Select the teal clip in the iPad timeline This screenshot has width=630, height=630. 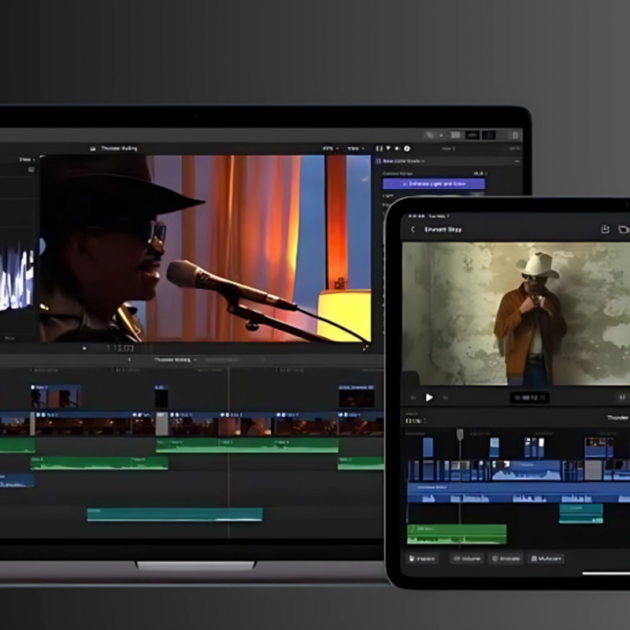click(x=581, y=512)
